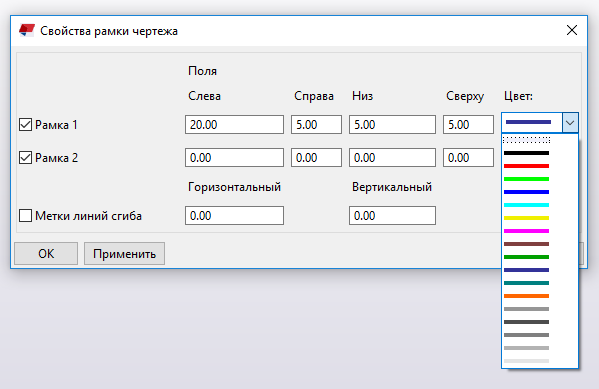Choose the teal color line
Viewport: 599px width, 389px height.
point(526,283)
